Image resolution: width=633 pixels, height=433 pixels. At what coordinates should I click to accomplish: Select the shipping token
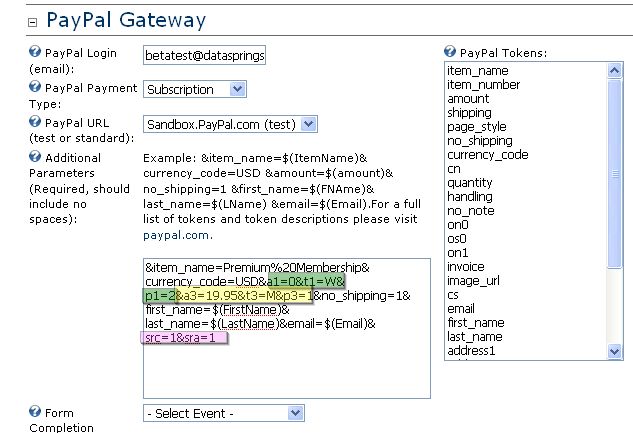[x=469, y=113]
